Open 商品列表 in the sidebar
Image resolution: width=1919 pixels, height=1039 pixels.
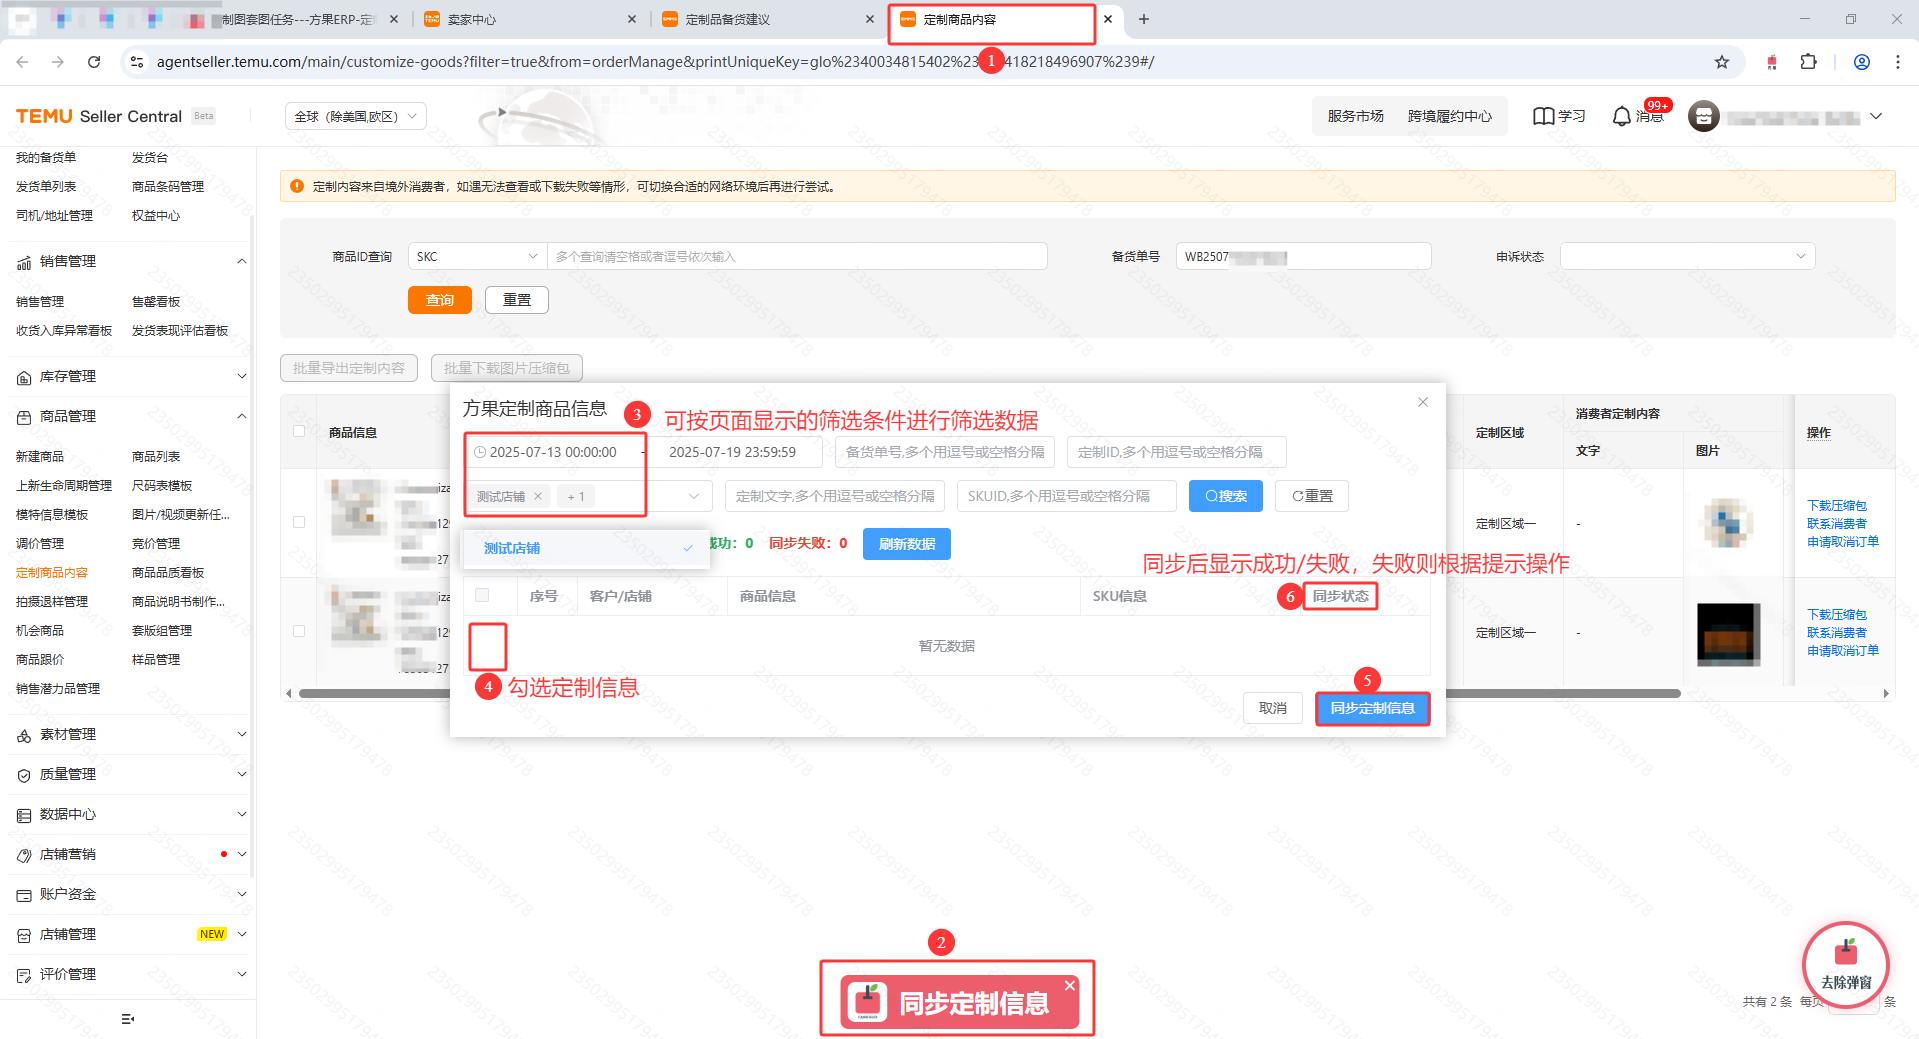tap(156, 456)
